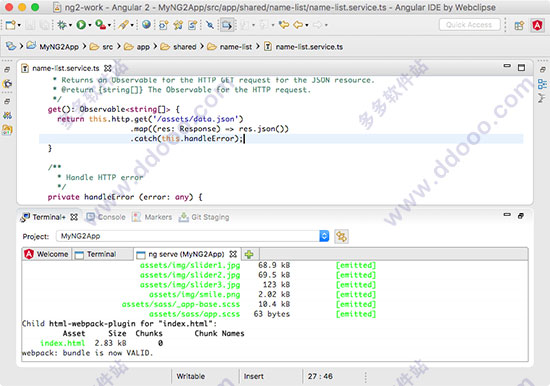Click the MyNG2App breadcrumb item
The width and height of the screenshot is (550, 386).
[53, 47]
